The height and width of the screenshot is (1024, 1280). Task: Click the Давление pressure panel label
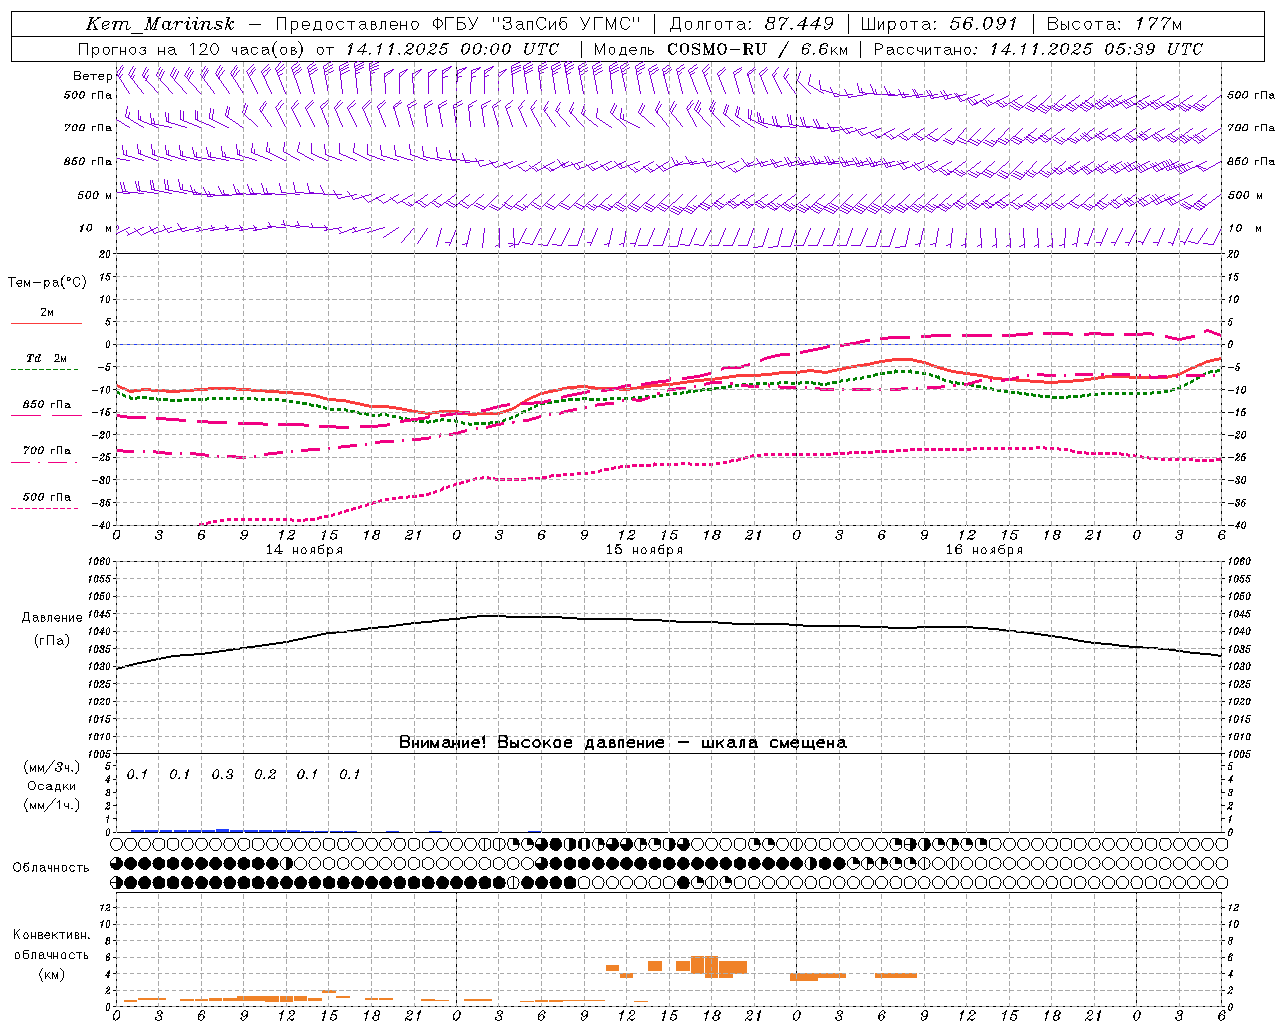point(52,618)
